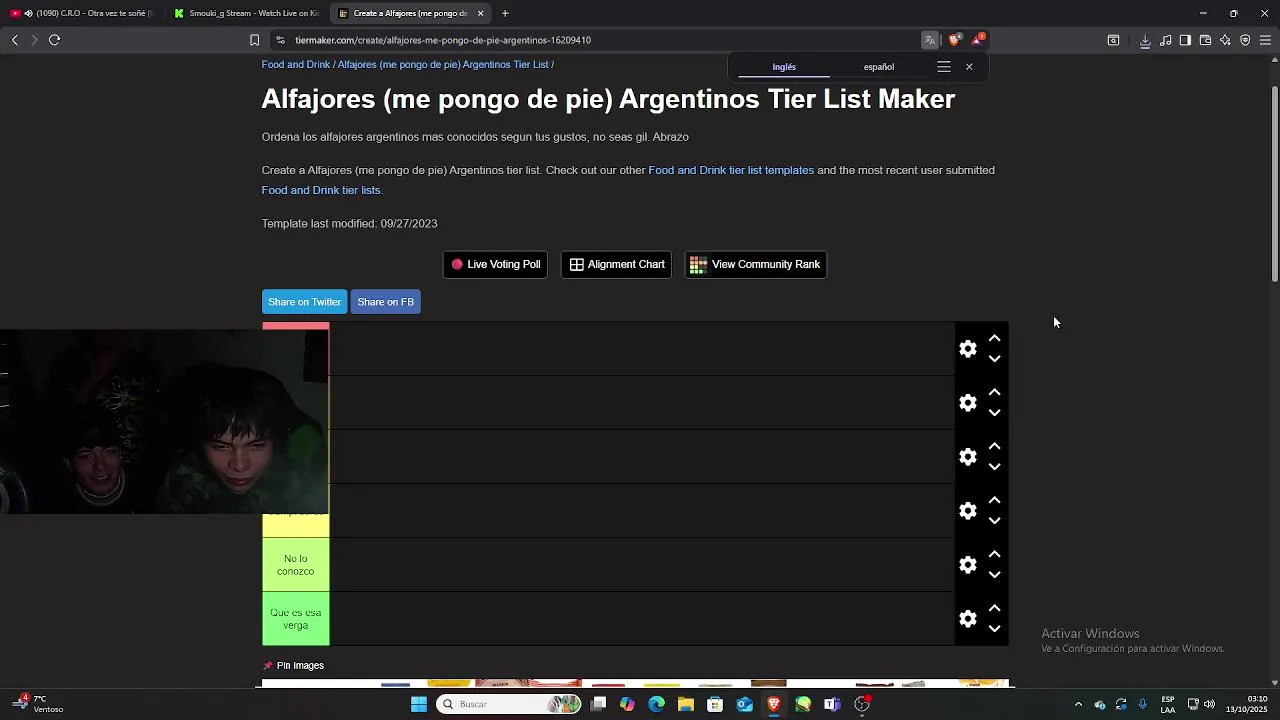
Task: Open settings gear for the 'No lo conozco' row
Action: 967,565
